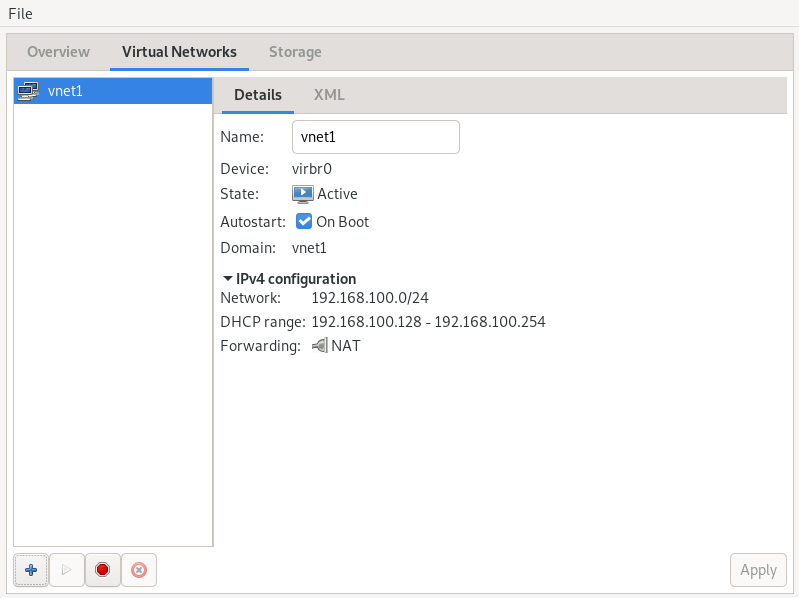This screenshot has width=799, height=598.
Task: Click the Apply button
Action: coord(758,570)
